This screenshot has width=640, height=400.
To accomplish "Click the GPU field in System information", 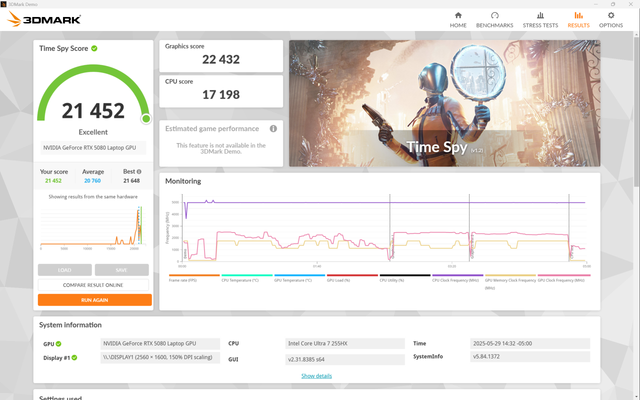I will coord(160,343).
